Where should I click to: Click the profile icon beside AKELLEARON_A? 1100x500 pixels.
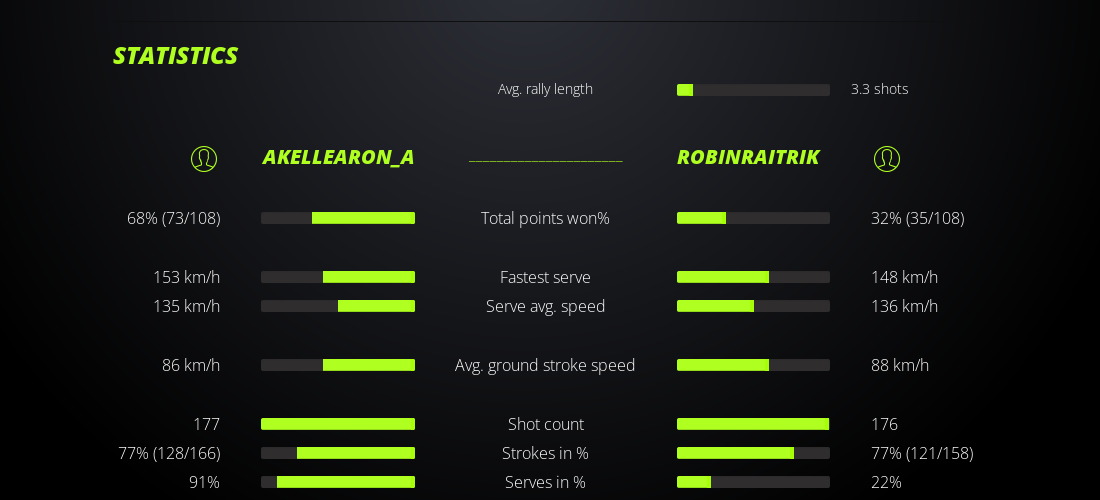204,158
